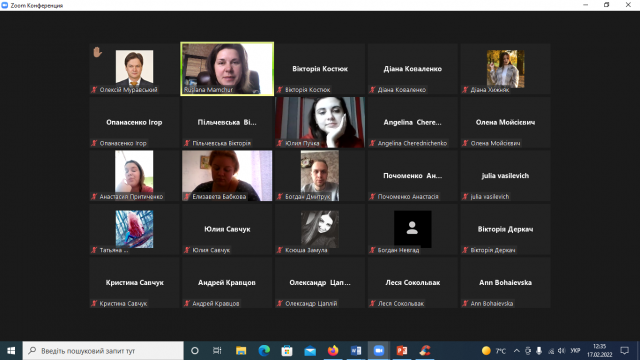Click the muted mic icon beside Кристина Савчук

coord(94,304)
